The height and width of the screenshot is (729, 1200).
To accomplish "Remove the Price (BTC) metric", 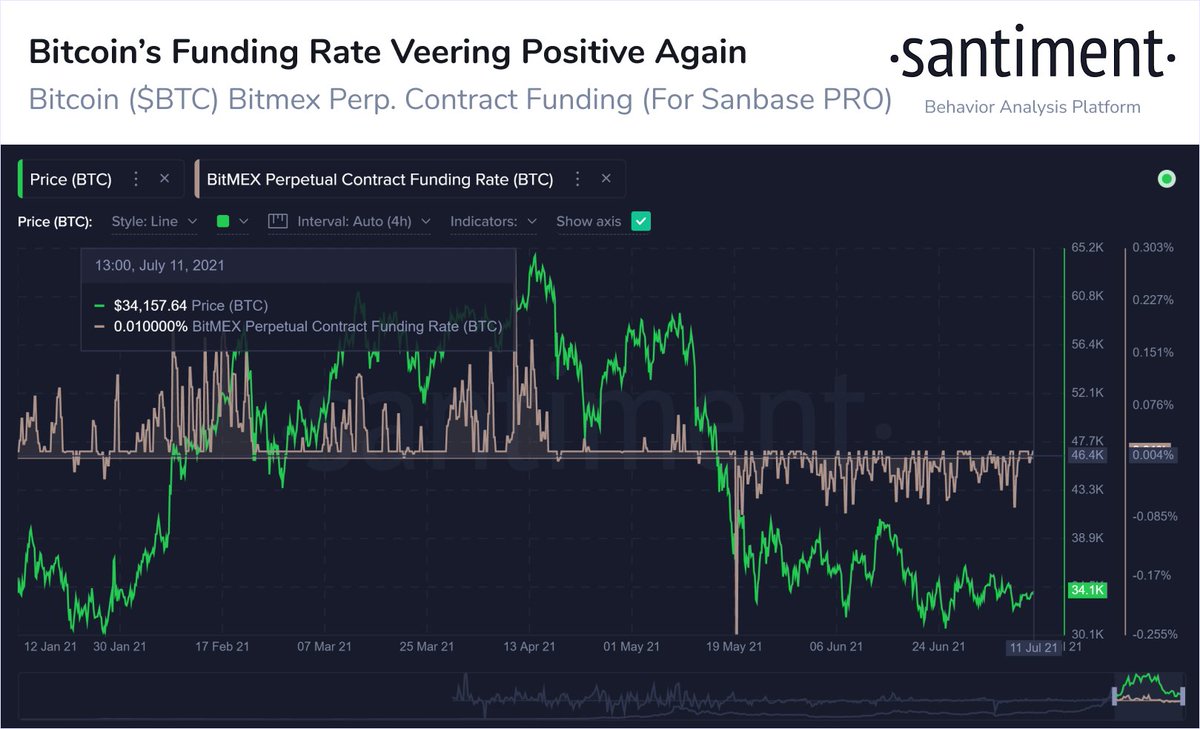I will pos(165,180).
